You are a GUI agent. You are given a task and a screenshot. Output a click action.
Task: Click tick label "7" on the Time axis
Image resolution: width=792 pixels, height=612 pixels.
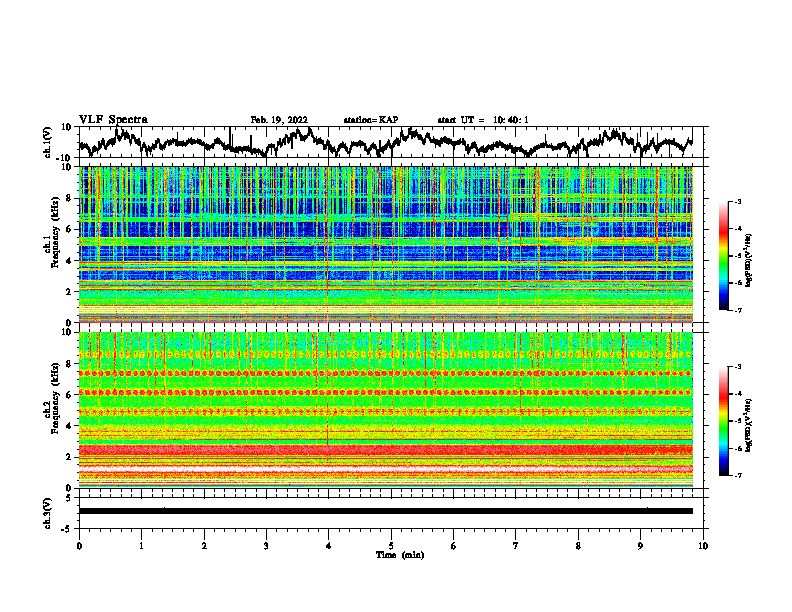pos(516,546)
